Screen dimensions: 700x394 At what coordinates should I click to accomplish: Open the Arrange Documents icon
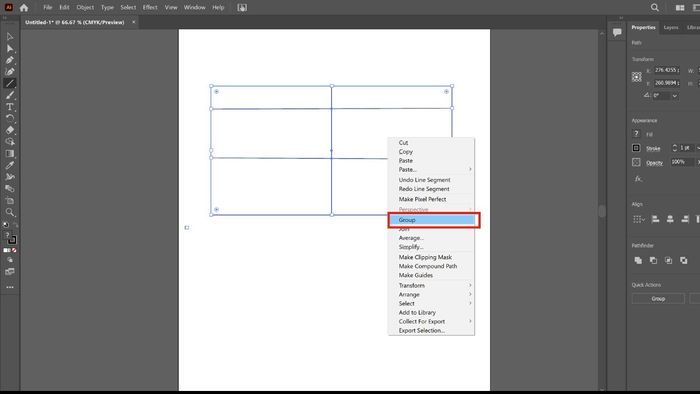coord(680,8)
